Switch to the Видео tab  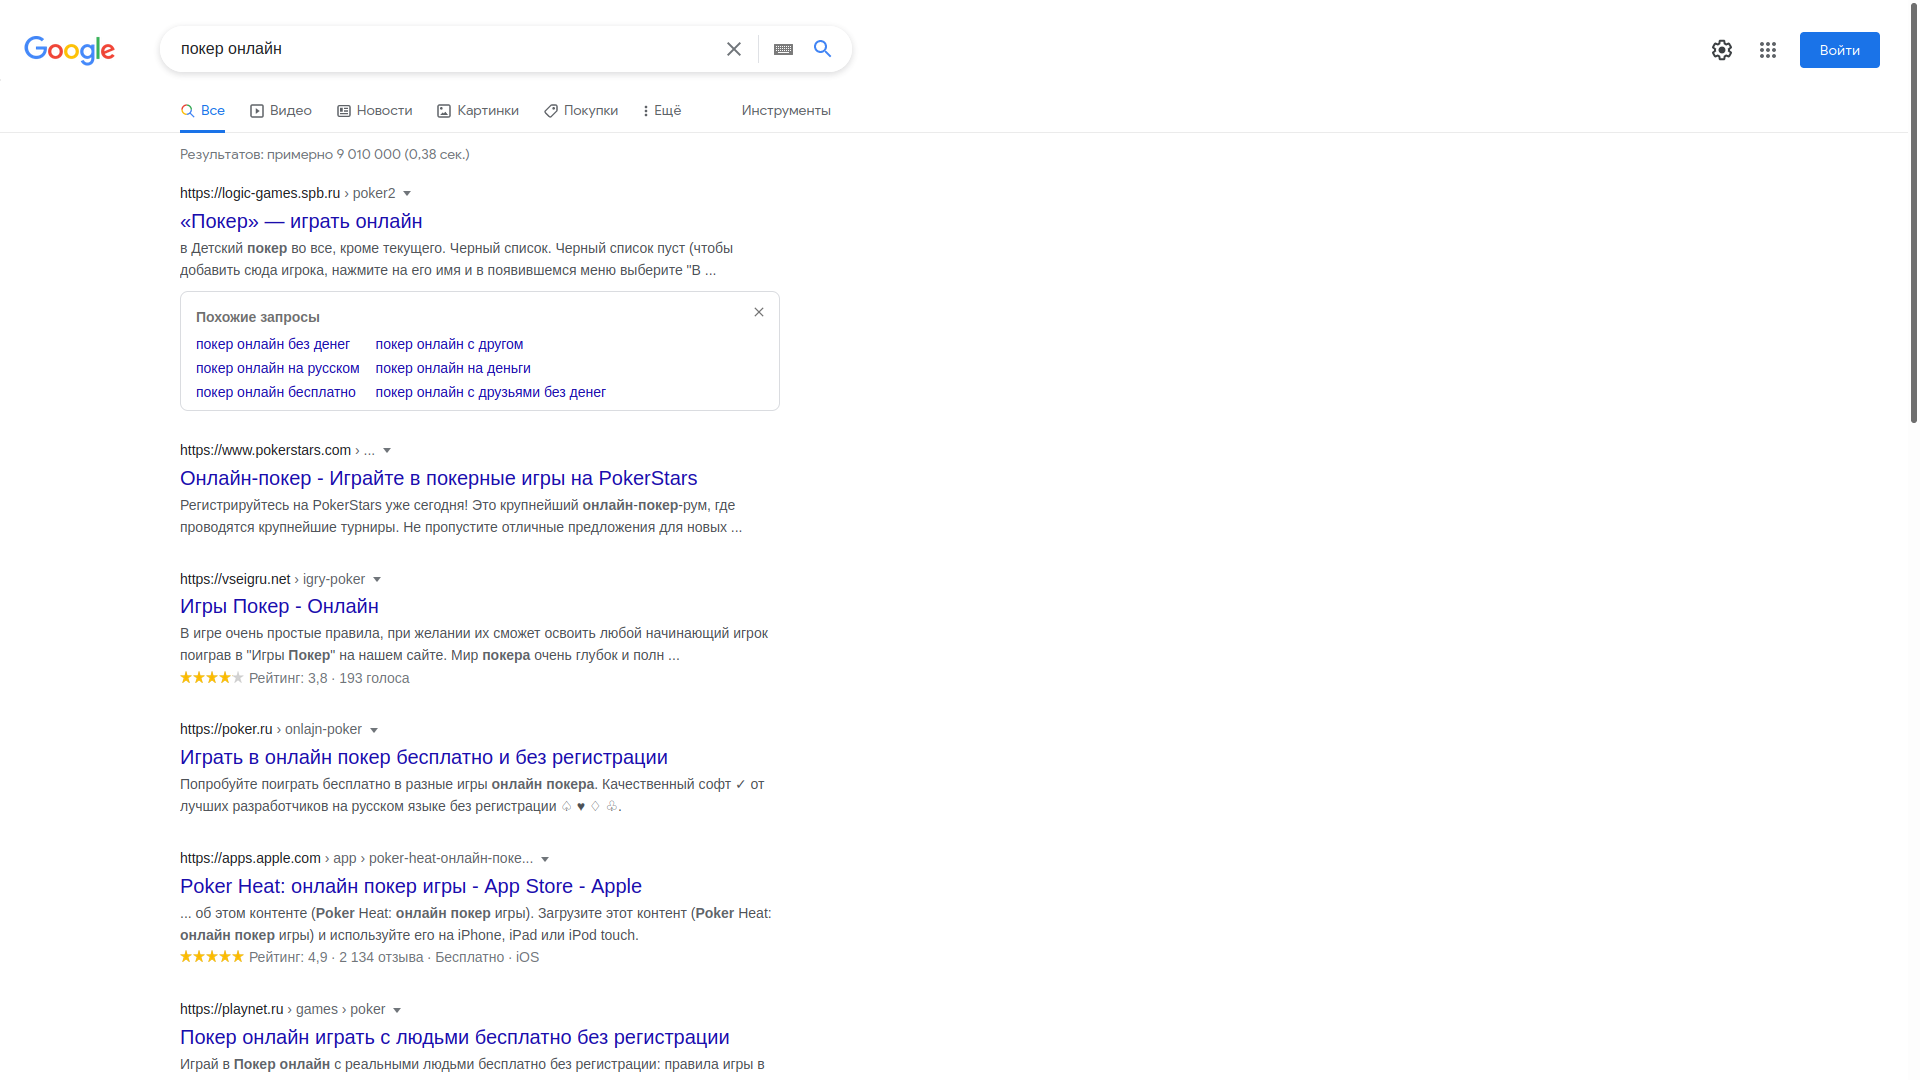click(x=281, y=111)
